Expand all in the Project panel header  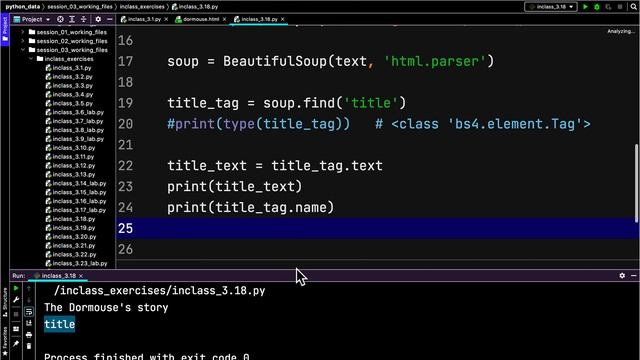point(72,19)
